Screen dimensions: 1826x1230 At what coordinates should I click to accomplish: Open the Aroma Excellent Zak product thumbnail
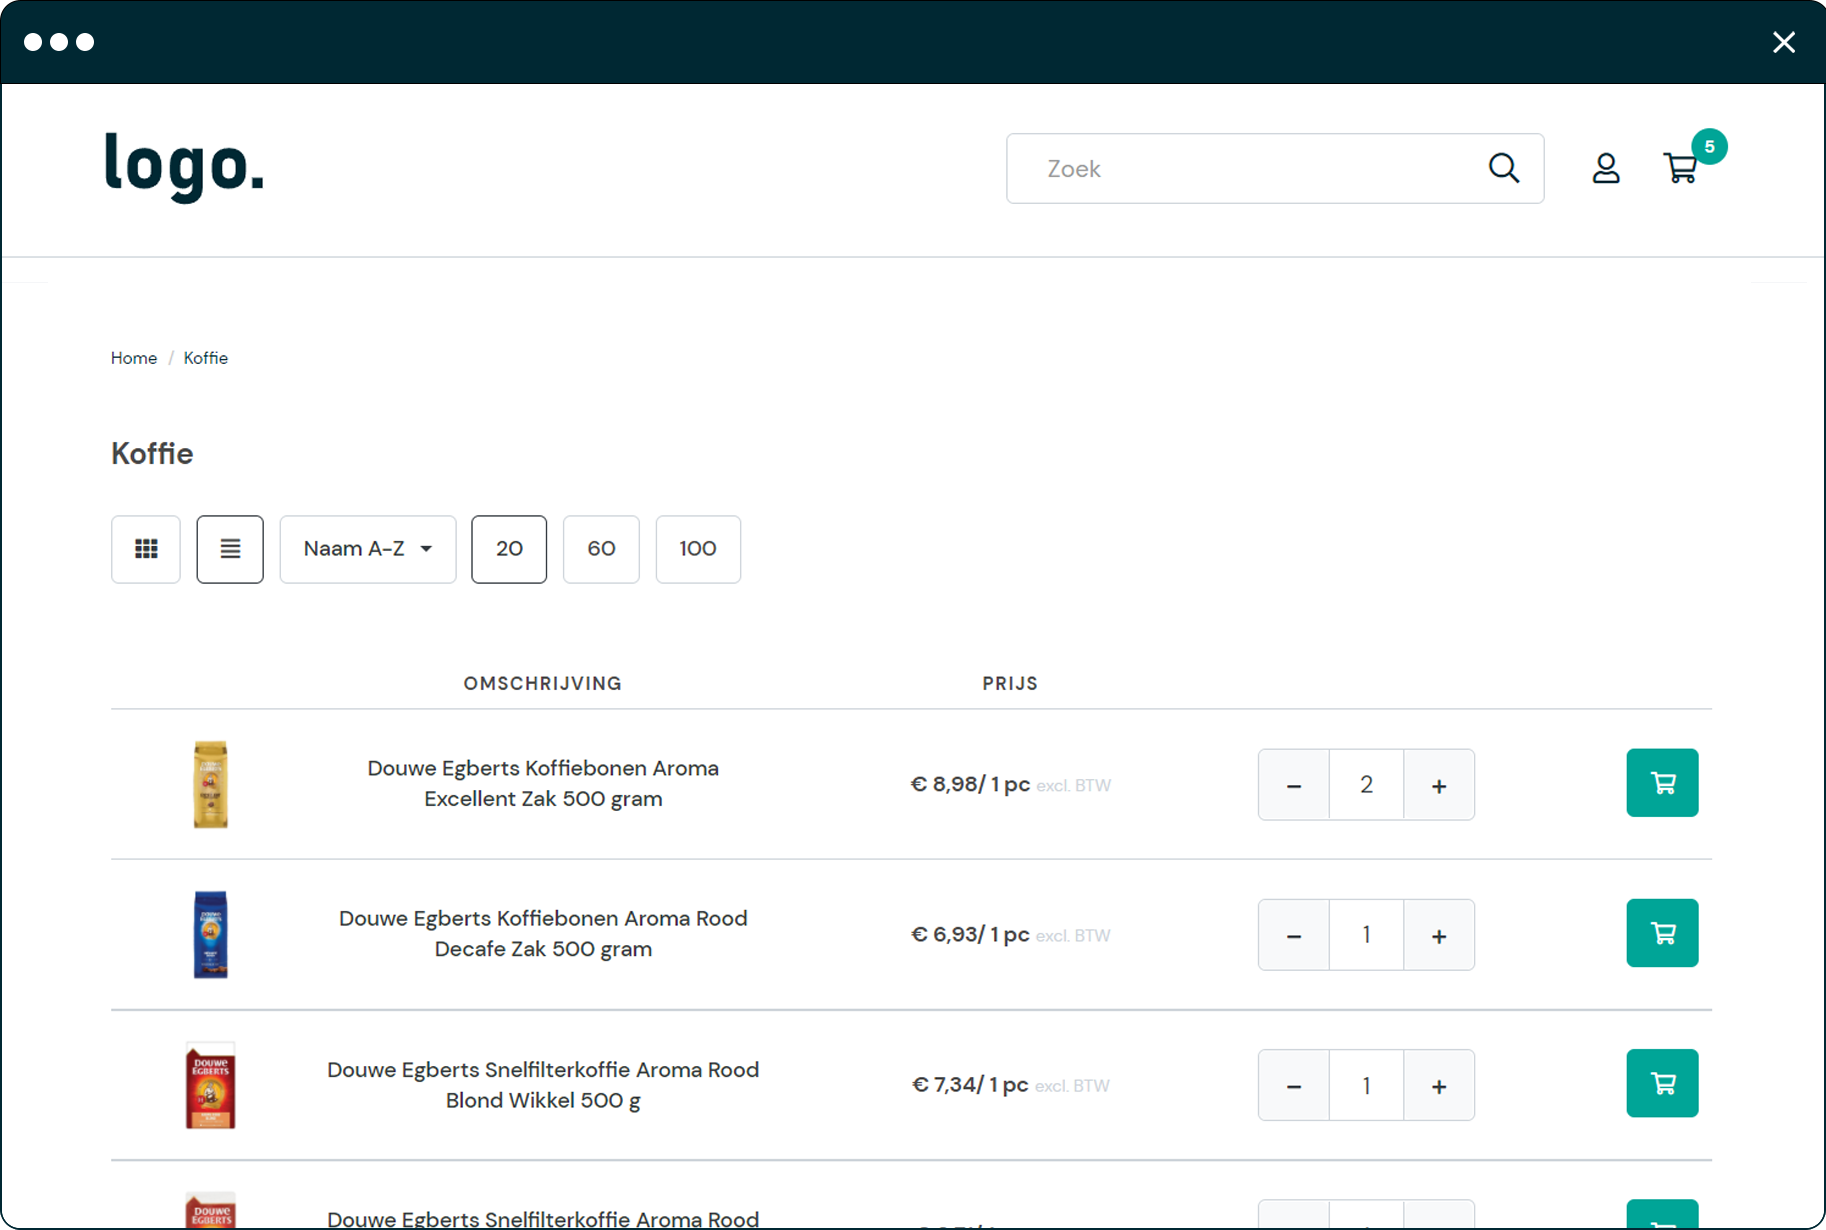tap(210, 784)
